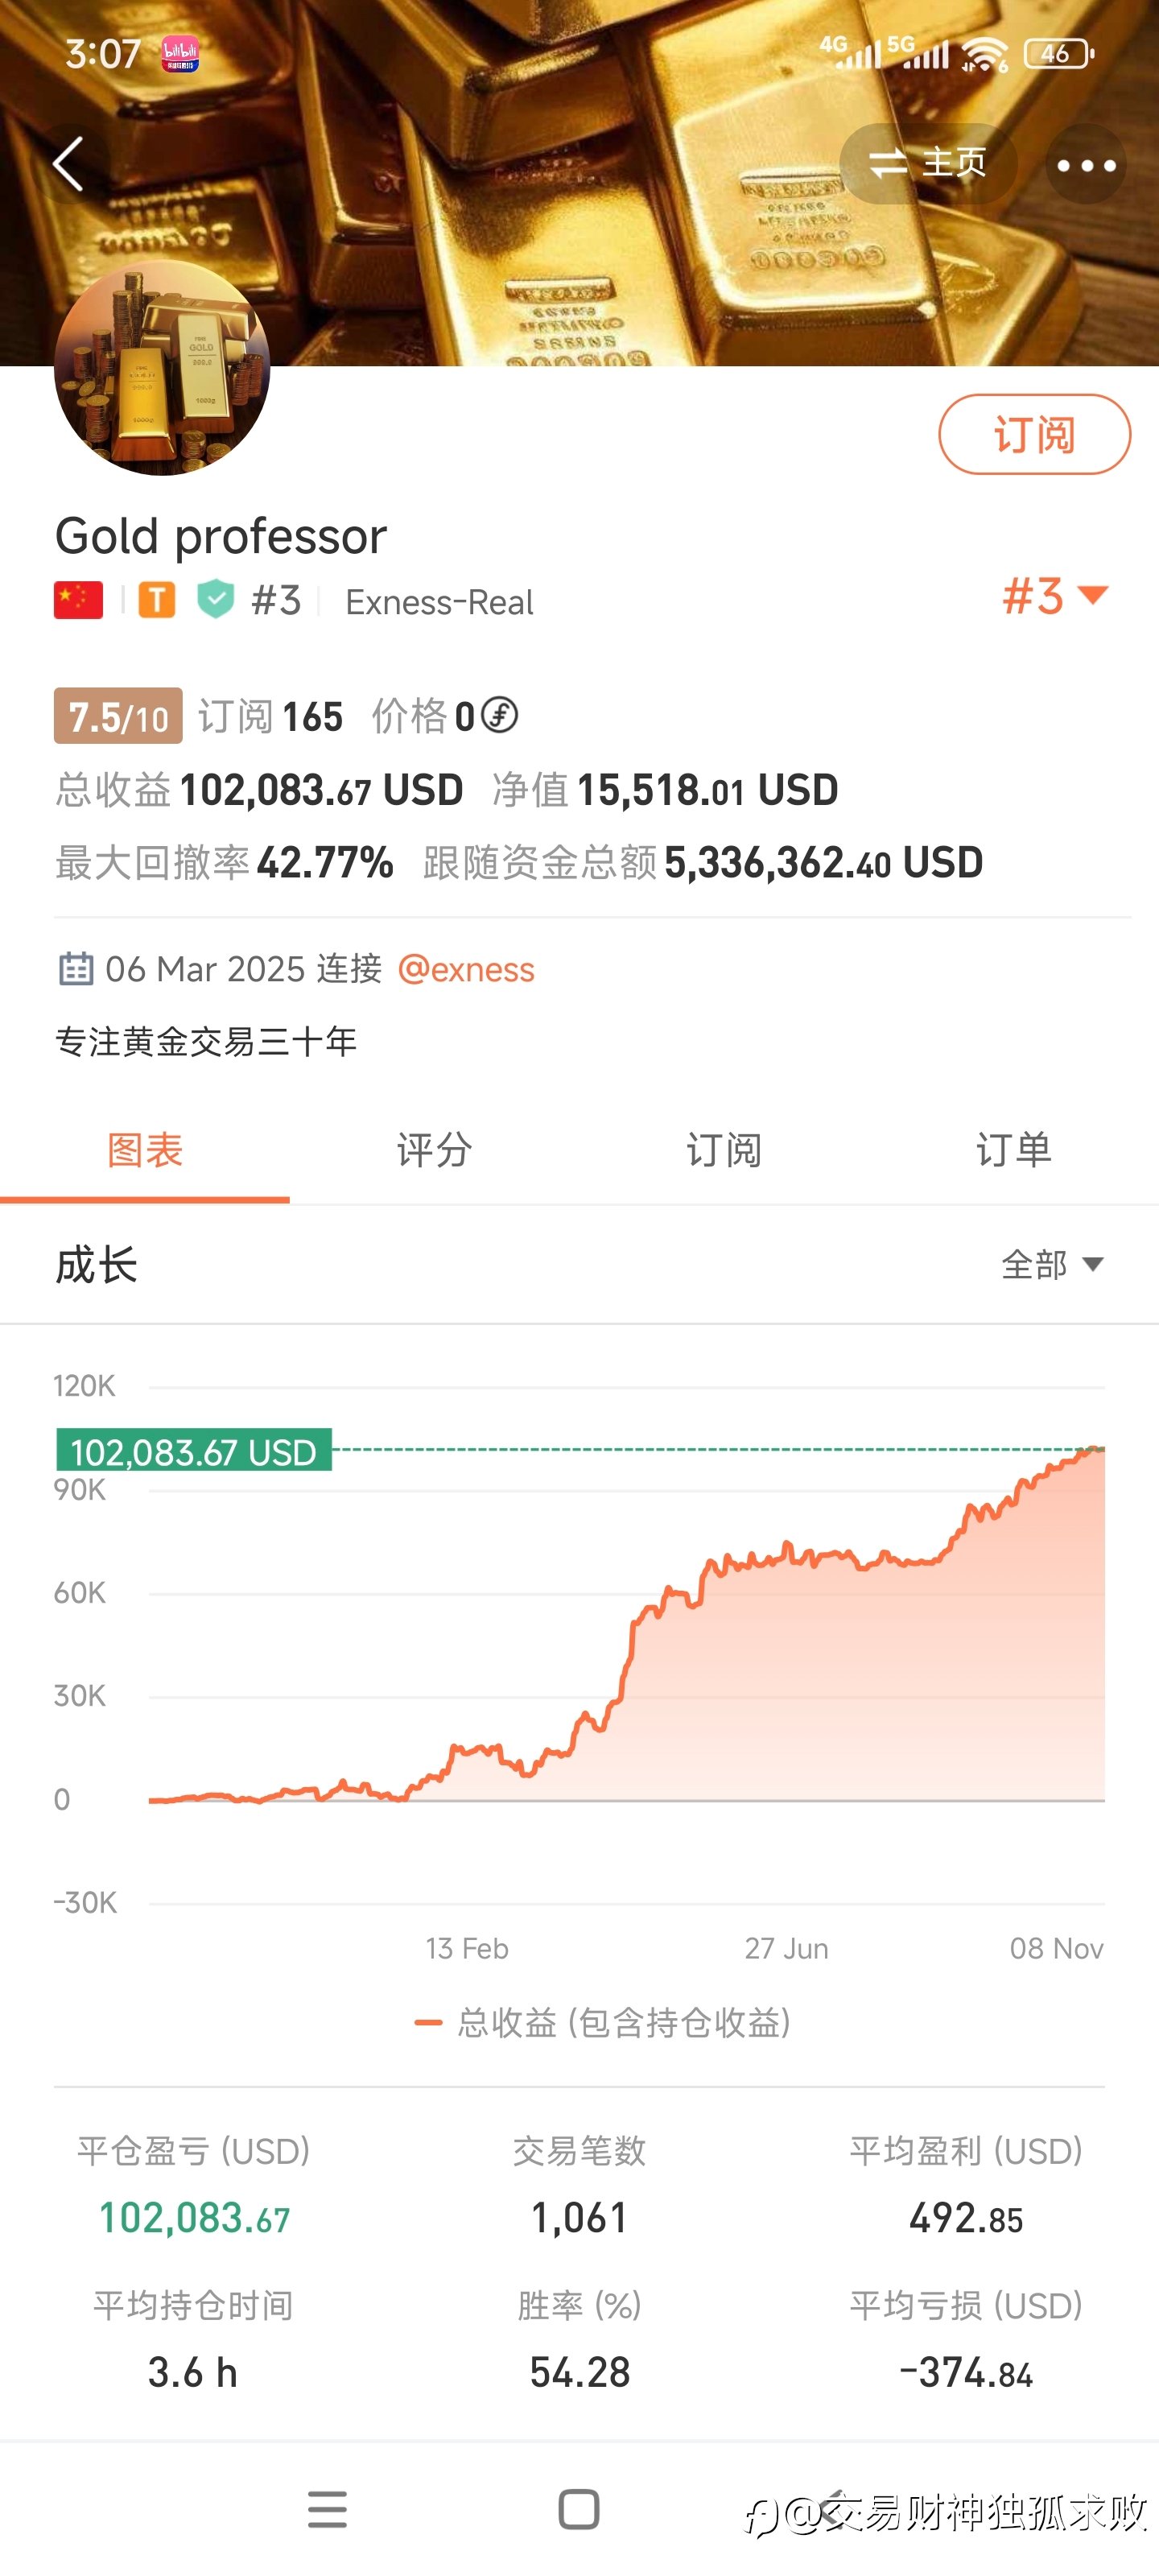Tap the China flag icon
The width and height of the screenshot is (1159, 2576).
(78, 600)
